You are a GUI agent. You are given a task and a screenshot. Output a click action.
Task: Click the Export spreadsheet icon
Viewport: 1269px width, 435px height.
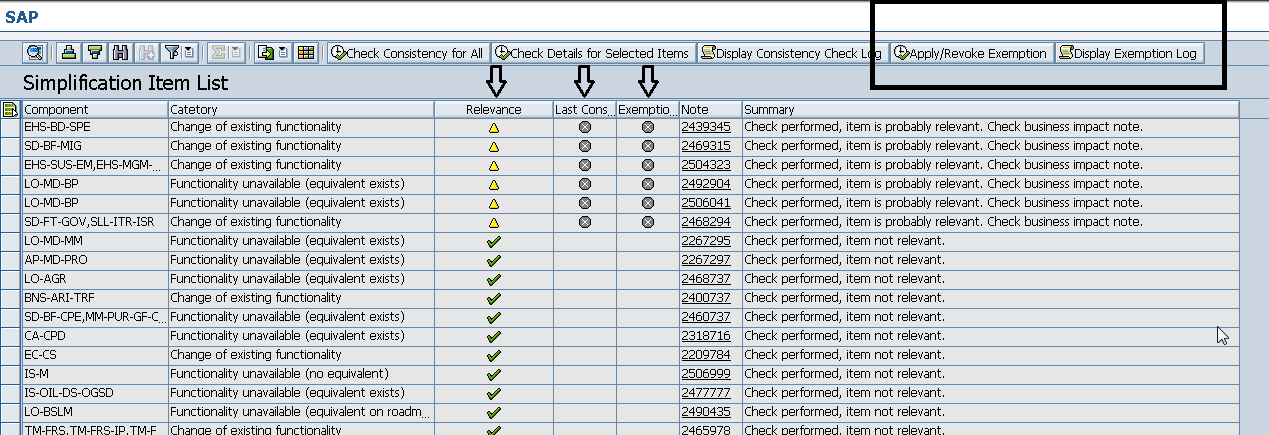coord(266,53)
